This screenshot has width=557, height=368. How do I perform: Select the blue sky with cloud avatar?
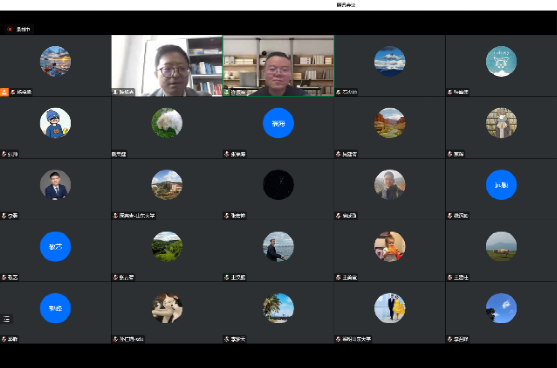[x=501, y=308]
